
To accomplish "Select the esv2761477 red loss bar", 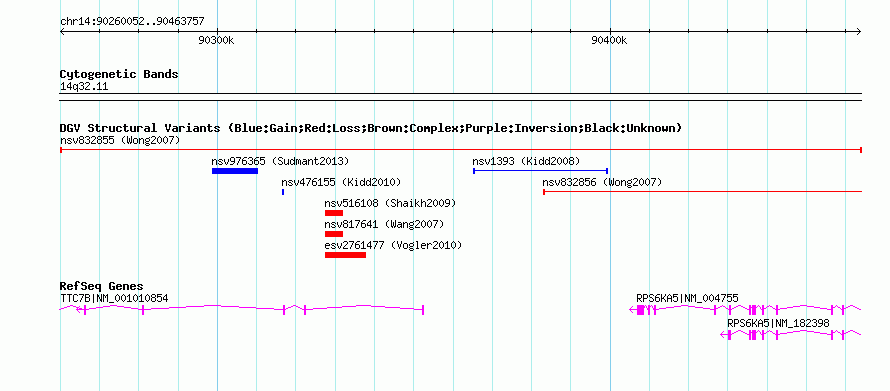I will (x=345, y=255).
